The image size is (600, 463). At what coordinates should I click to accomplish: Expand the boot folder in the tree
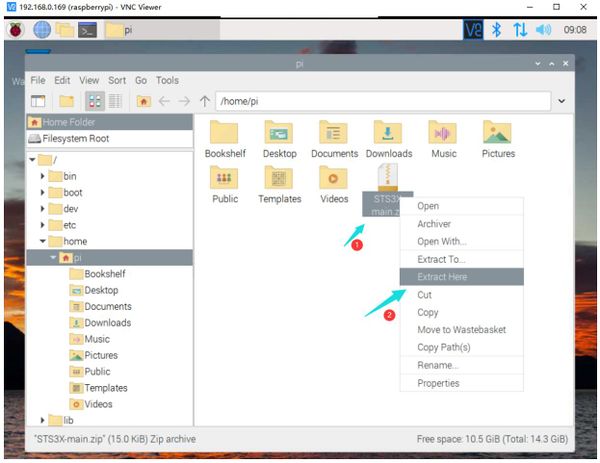pyautogui.click(x=43, y=192)
